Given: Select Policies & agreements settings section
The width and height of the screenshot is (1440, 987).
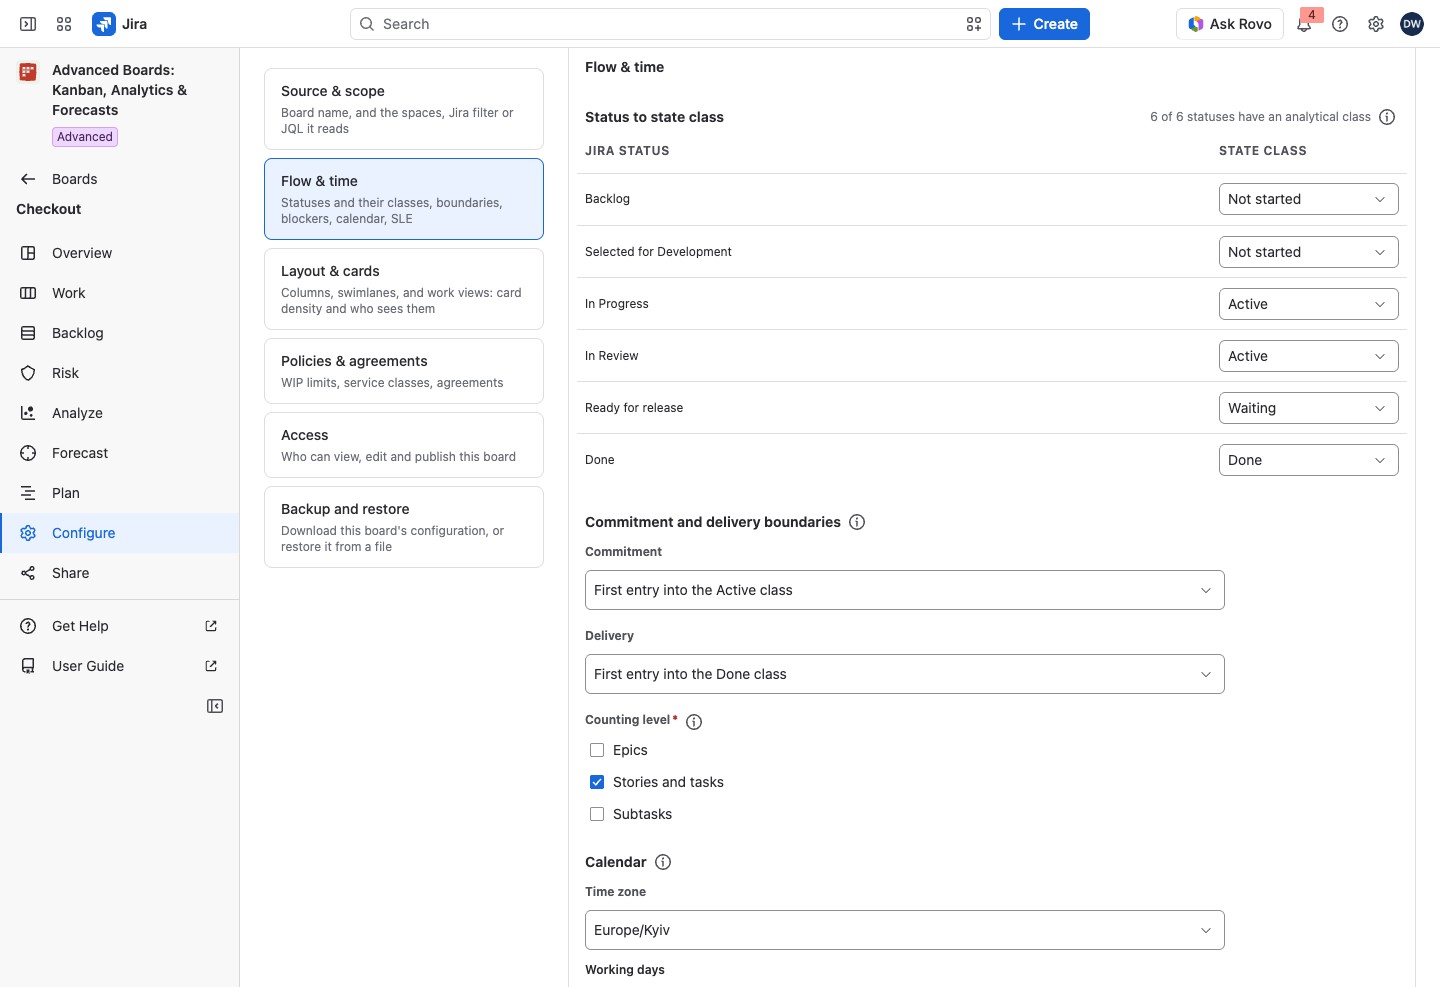Looking at the screenshot, I should click(404, 371).
